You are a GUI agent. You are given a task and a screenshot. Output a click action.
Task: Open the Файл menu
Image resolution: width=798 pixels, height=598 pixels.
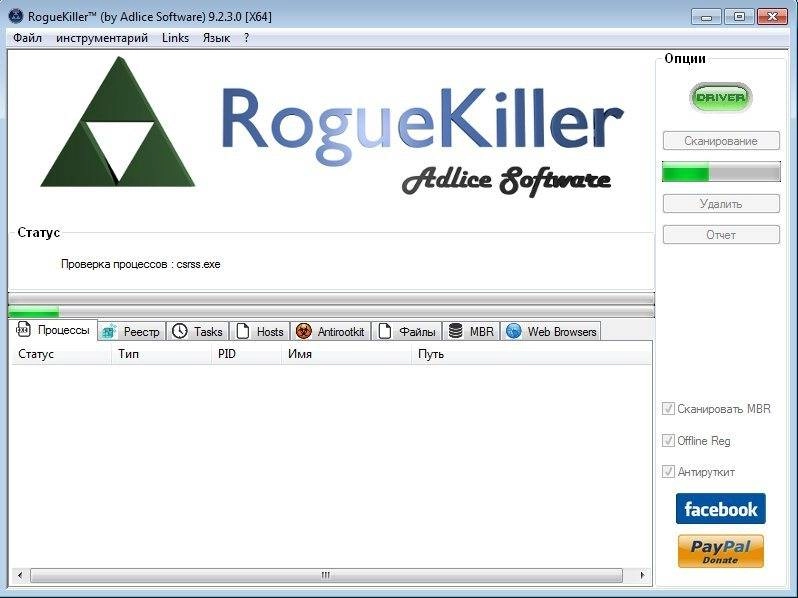[27, 38]
